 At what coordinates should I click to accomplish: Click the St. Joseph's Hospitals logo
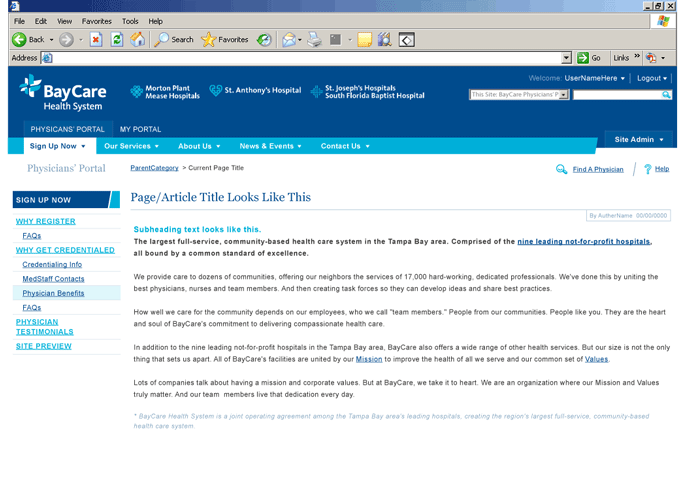click(368, 92)
